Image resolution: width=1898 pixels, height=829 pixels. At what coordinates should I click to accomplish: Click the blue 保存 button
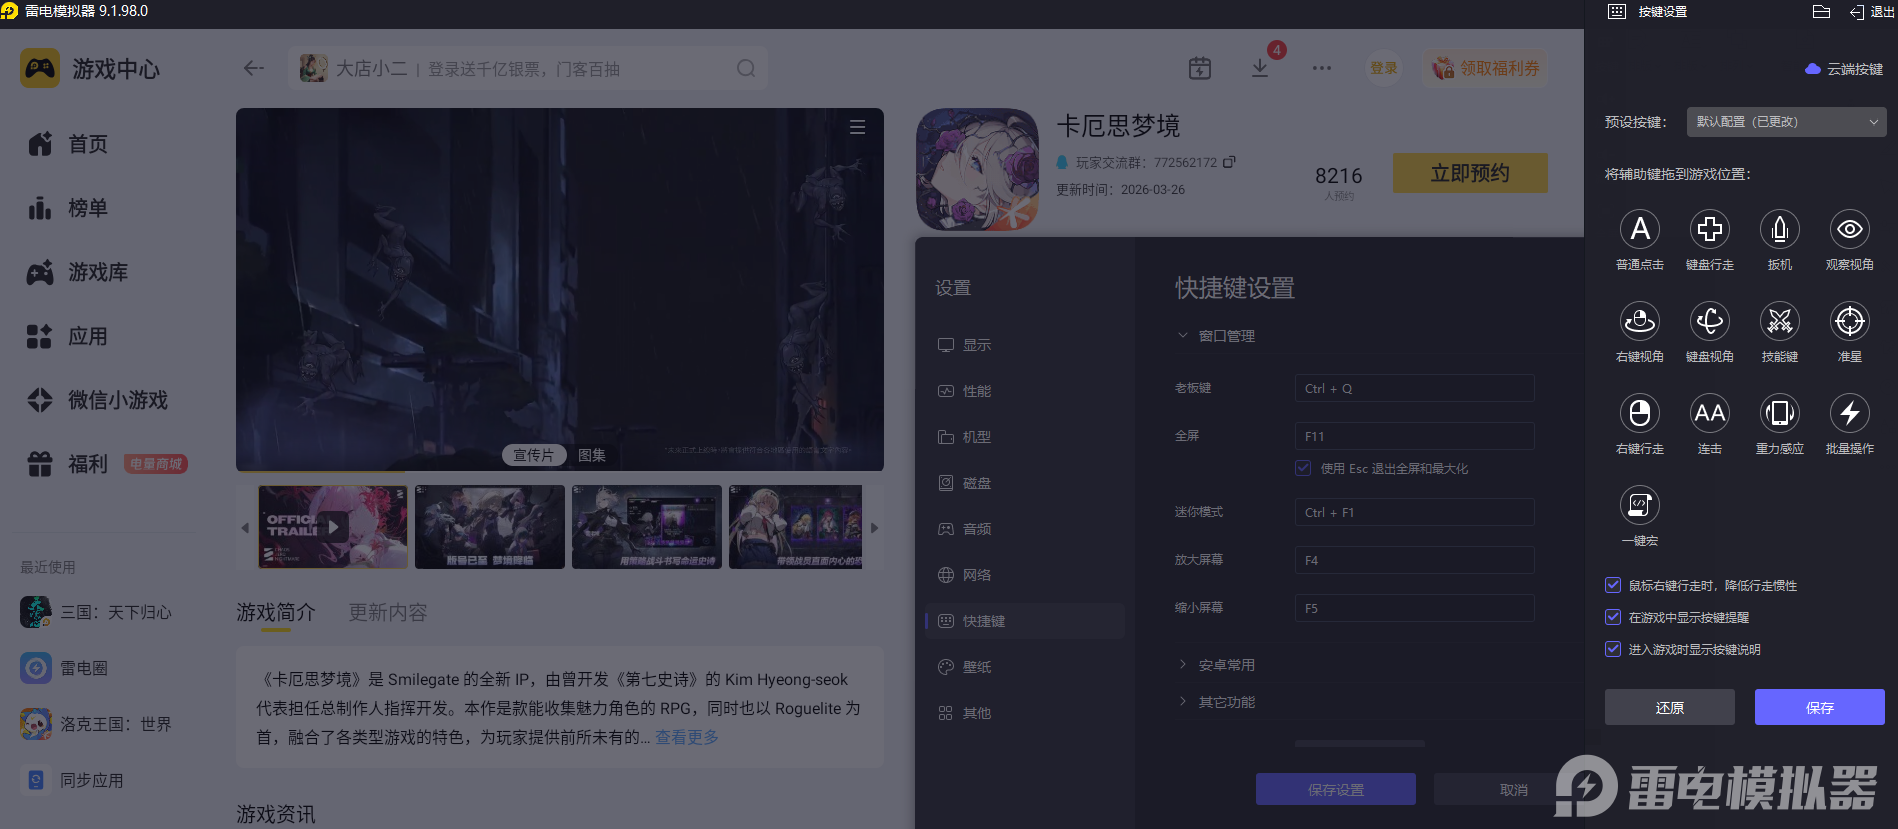[x=1819, y=707]
